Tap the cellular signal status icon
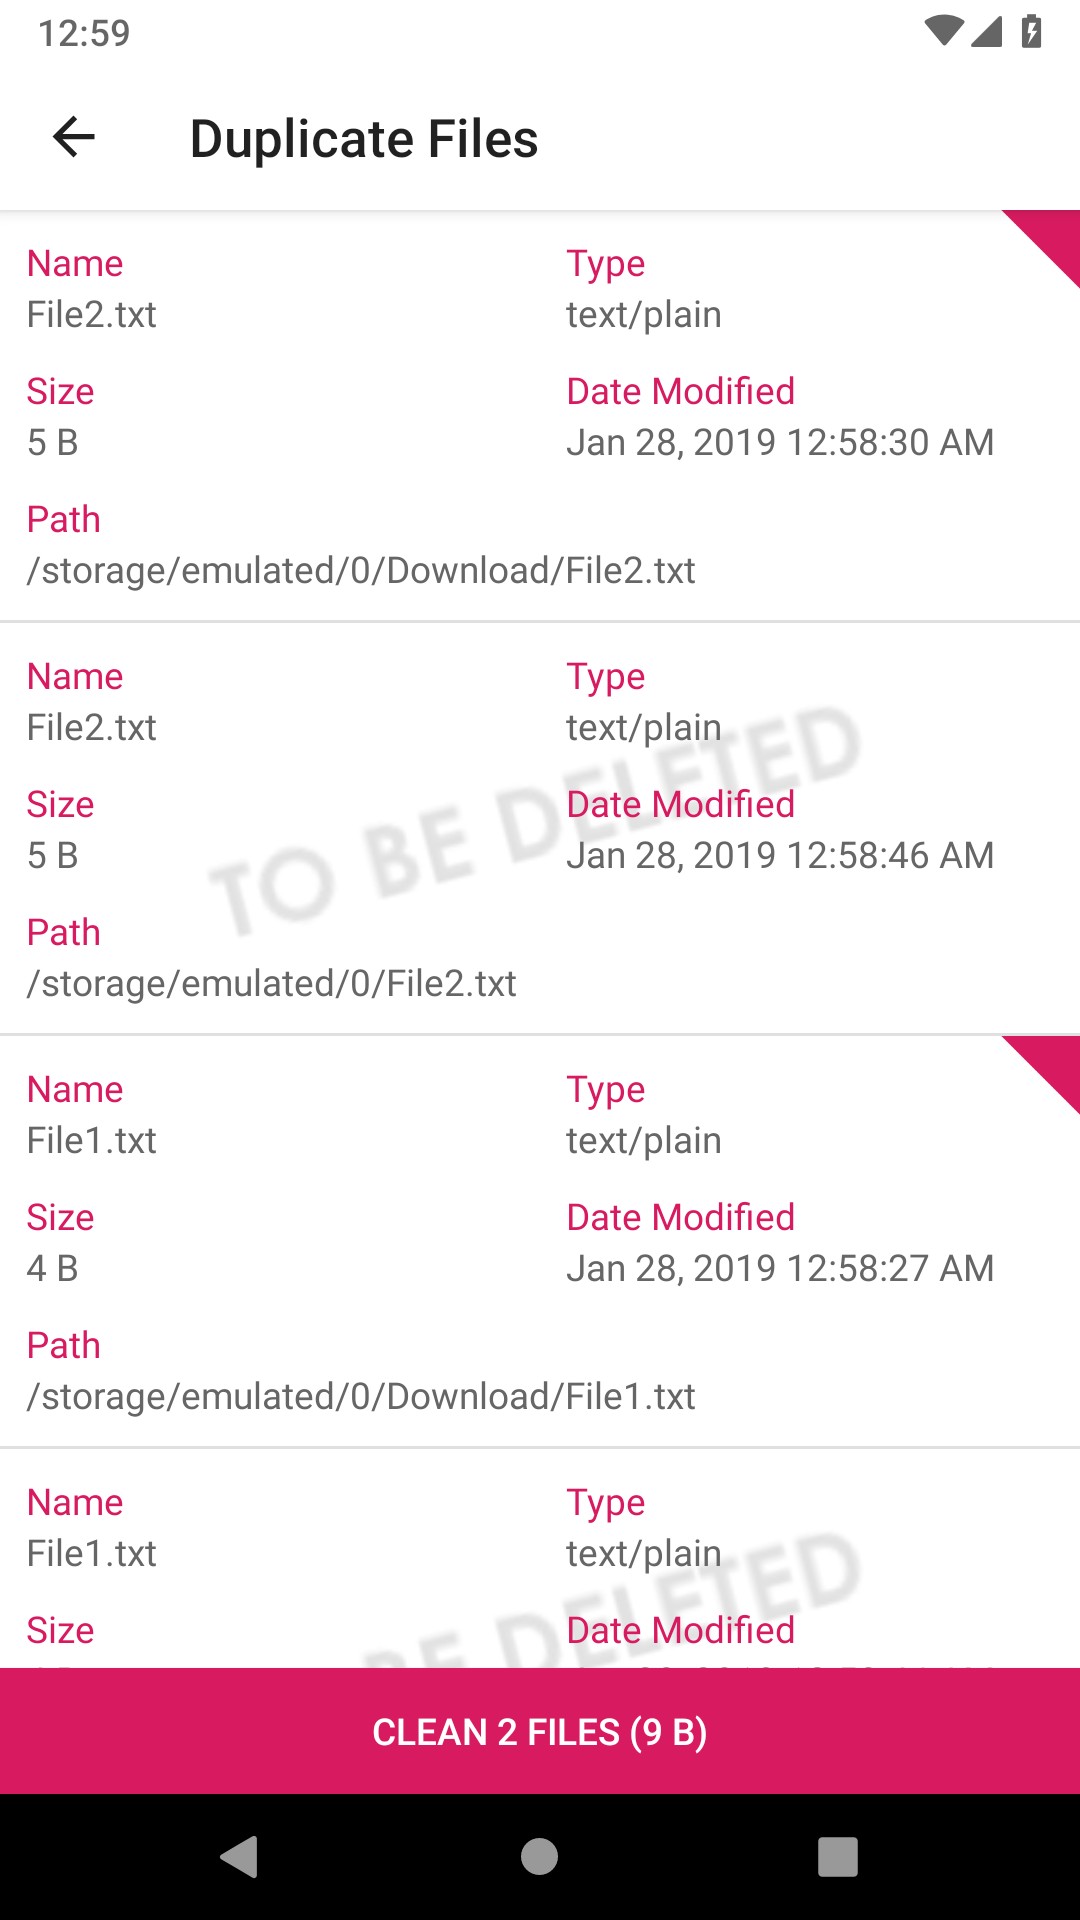Viewport: 1080px width, 1920px height. [987, 32]
